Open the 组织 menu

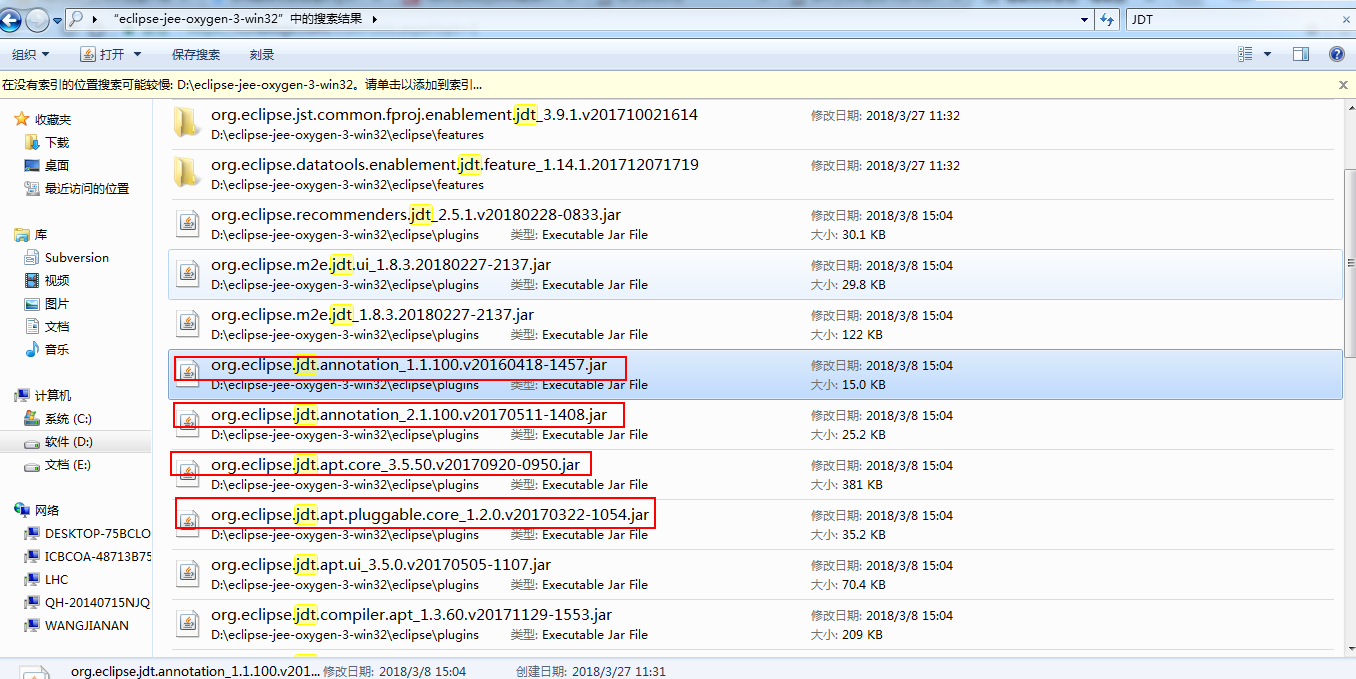pyautogui.click(x=31, y=54)
